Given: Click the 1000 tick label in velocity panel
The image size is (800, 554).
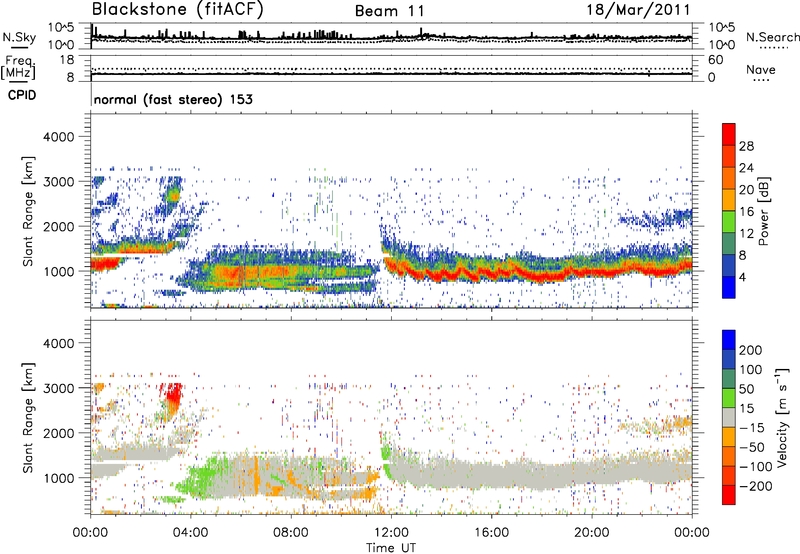Looking at the screenshot, I should pyautogui.click(x=58, y=478).
